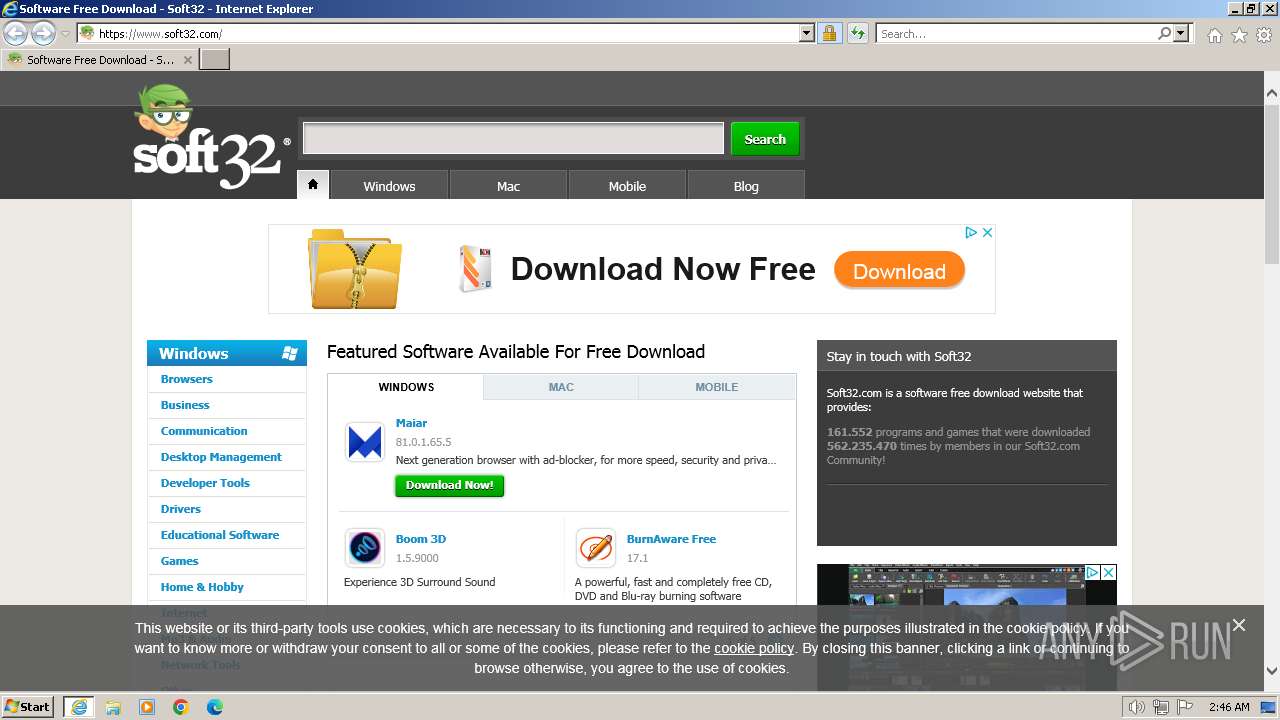The height and width of the screenshot is (720, 1280).
Task: Close the Software Free Download tab
Action: click(187, 60)
